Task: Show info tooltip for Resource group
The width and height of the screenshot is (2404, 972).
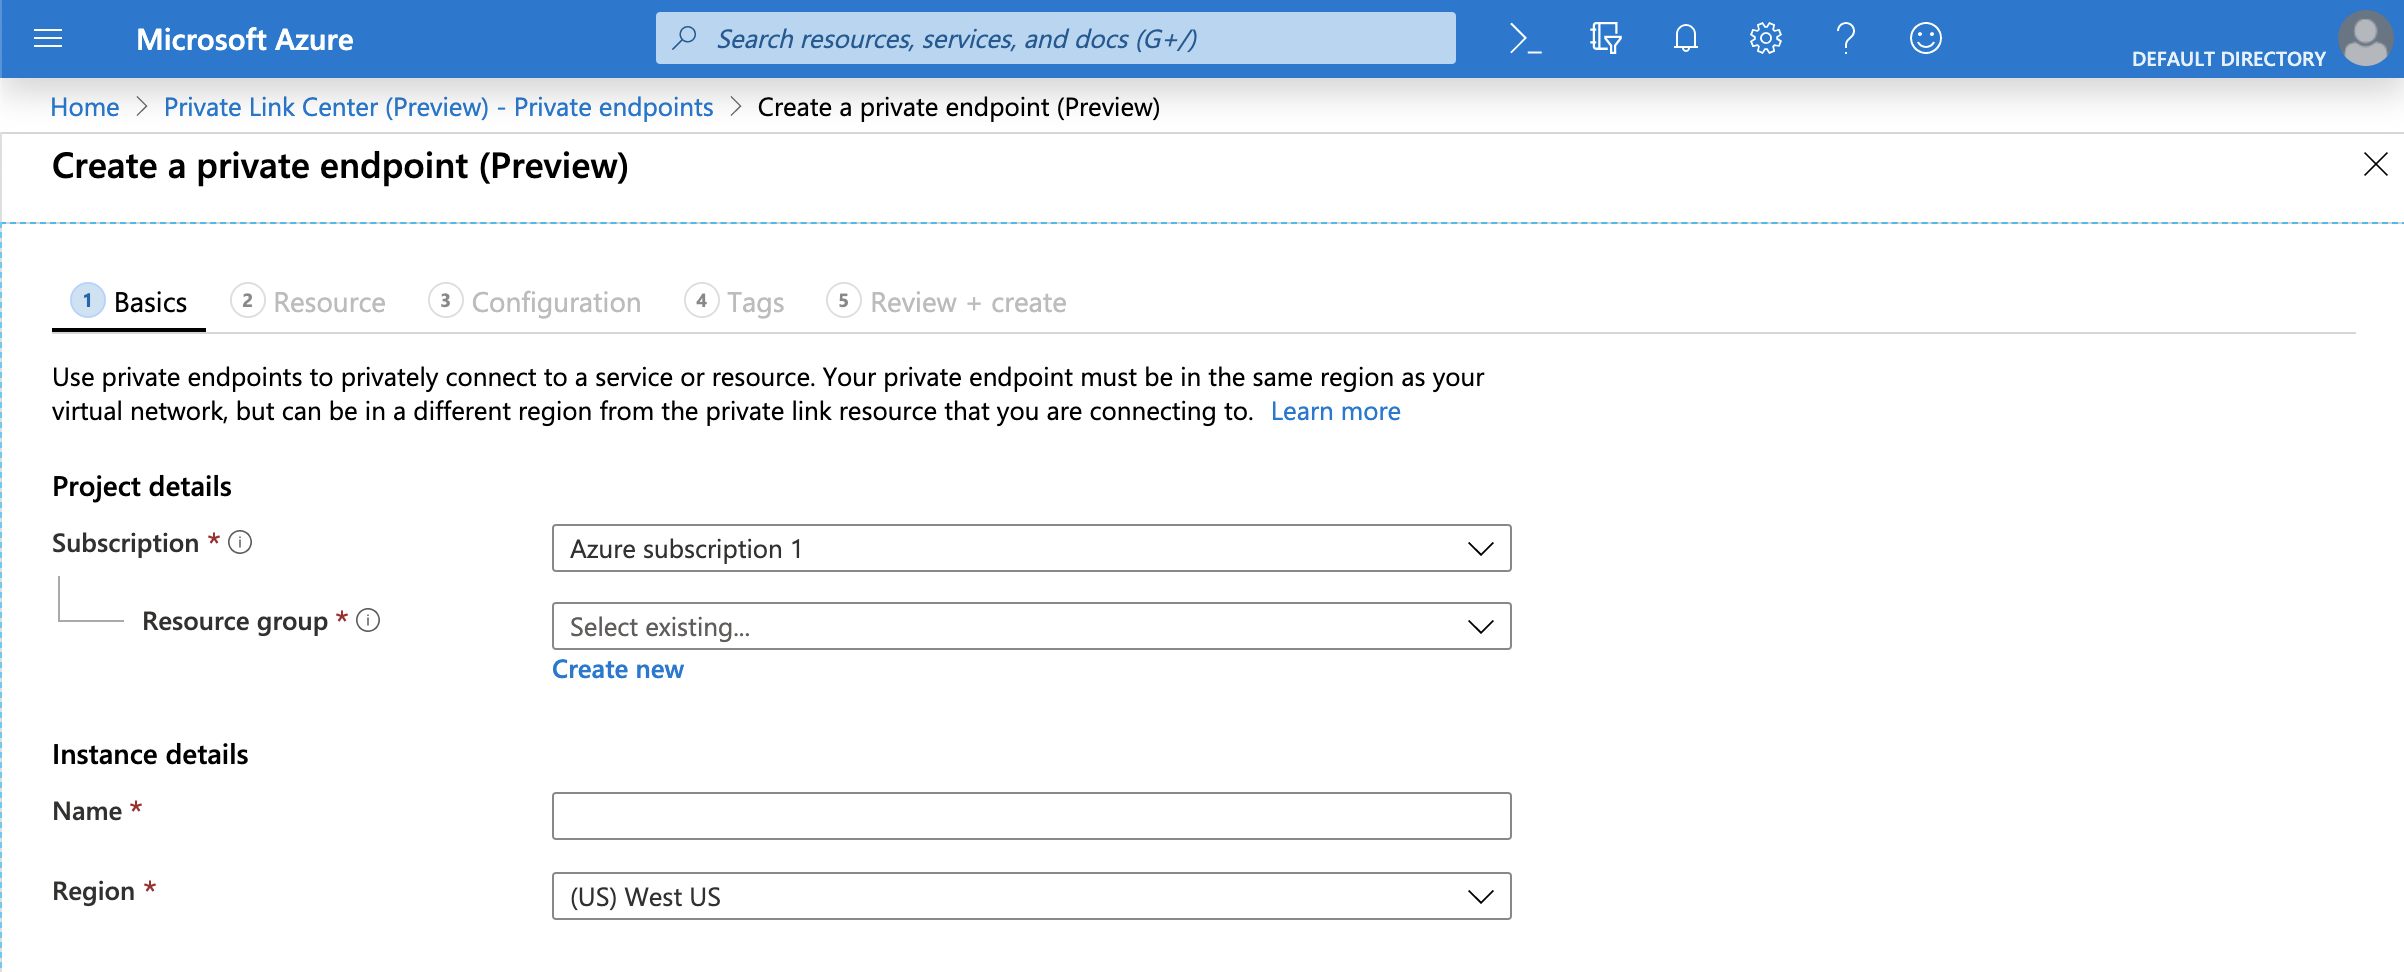Action: [x=368, y=621]
